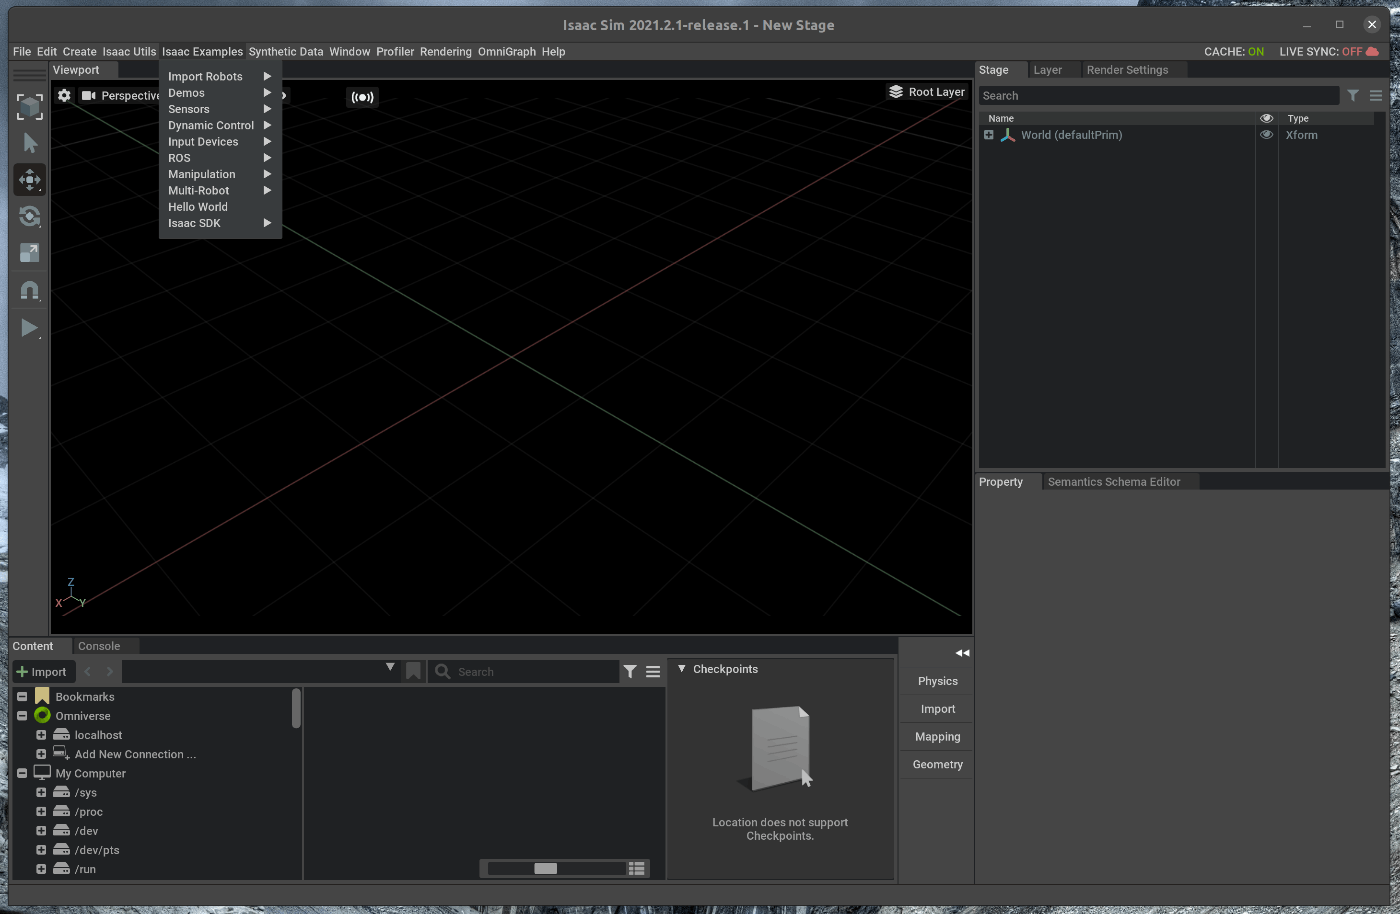This screenshot has height=914, width=1400.
Task: Collapse the Checkpoints section triangle
Action: point(682,669)
